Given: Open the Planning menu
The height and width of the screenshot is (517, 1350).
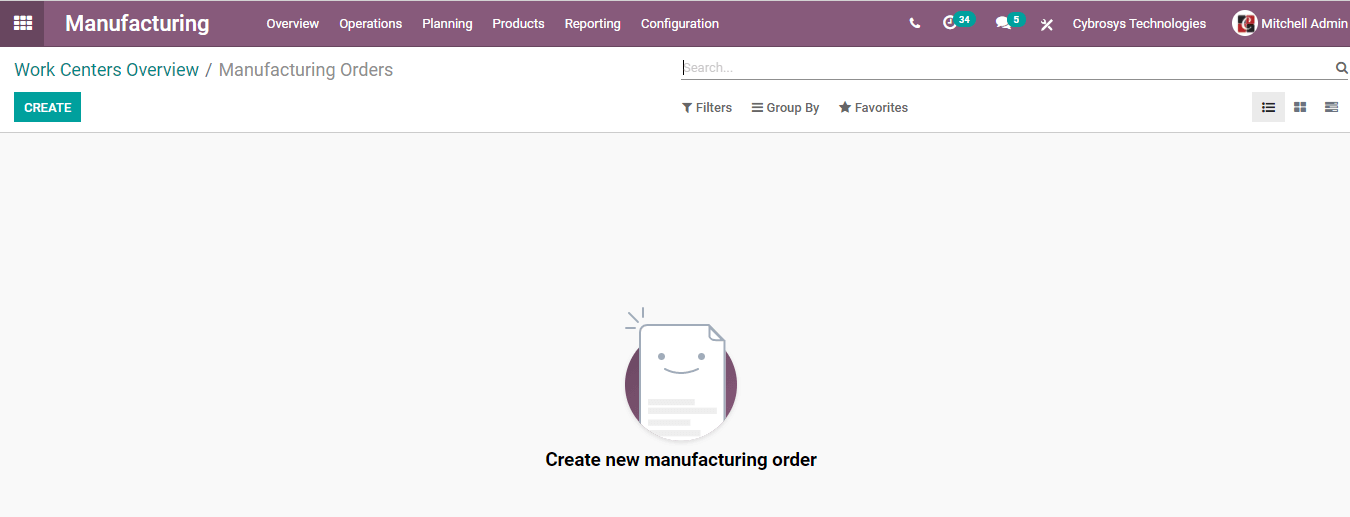Looking at the screenshot, I should [x=447, y=24].
